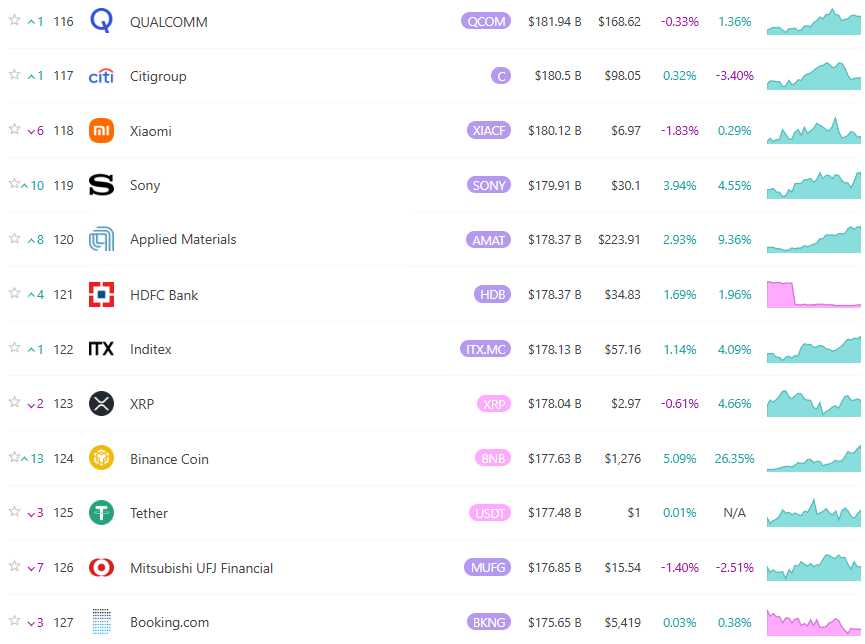This screenshot has width=865, height=644.
Task: Click the Xiaomi orange logo
Action: (x=101, y=131)
